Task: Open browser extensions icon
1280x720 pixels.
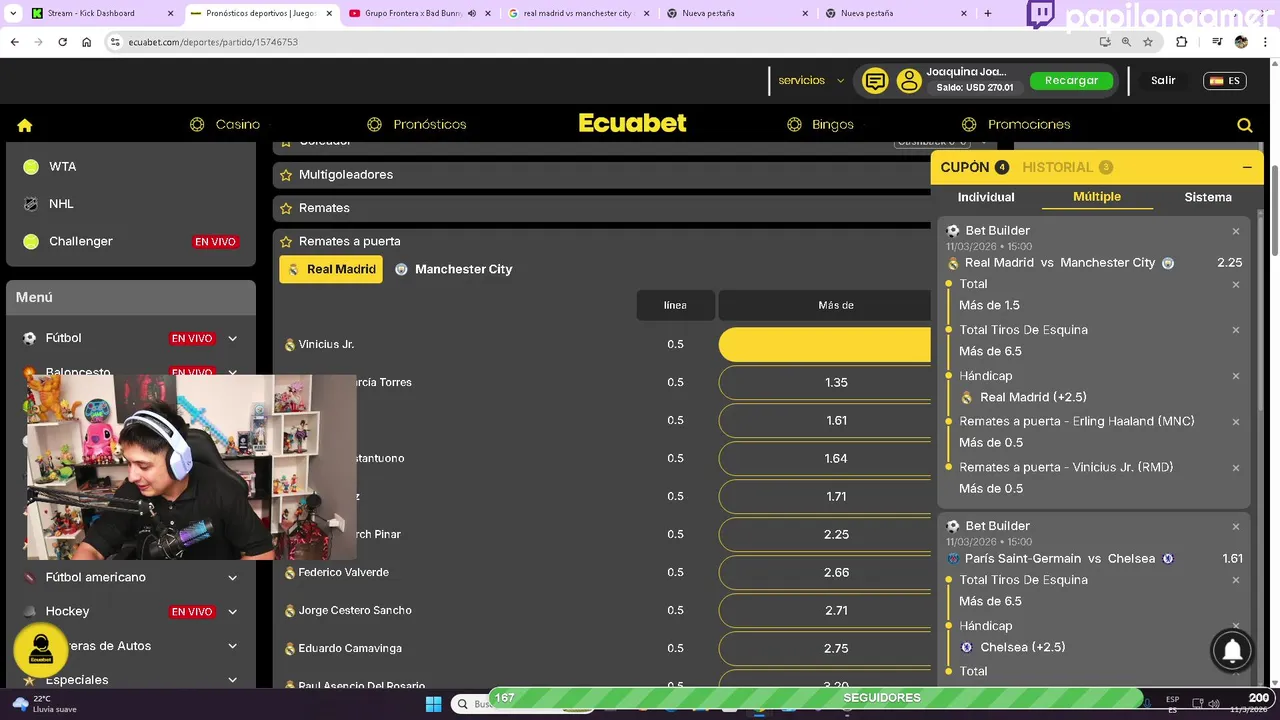Action: (1182, 42)
